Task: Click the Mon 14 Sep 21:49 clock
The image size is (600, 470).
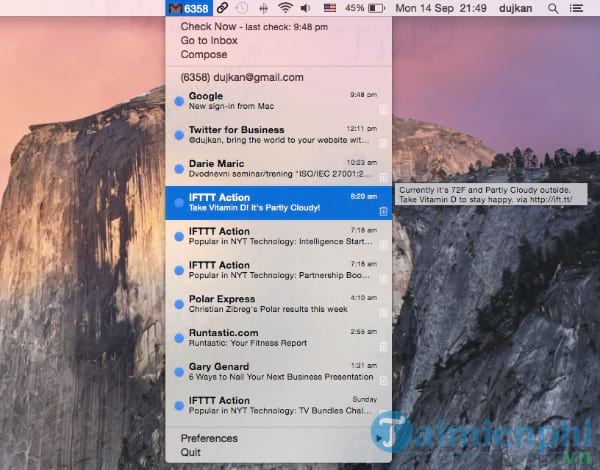Action: [x=441, y=8]
